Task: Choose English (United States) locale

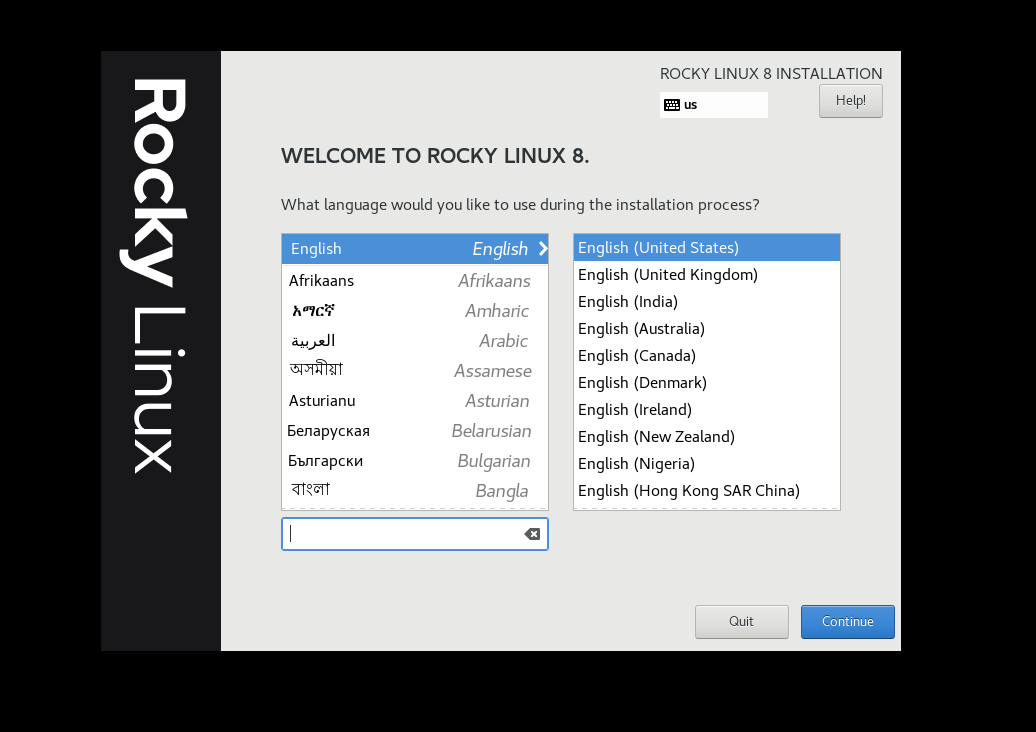Action: (707, 248)
